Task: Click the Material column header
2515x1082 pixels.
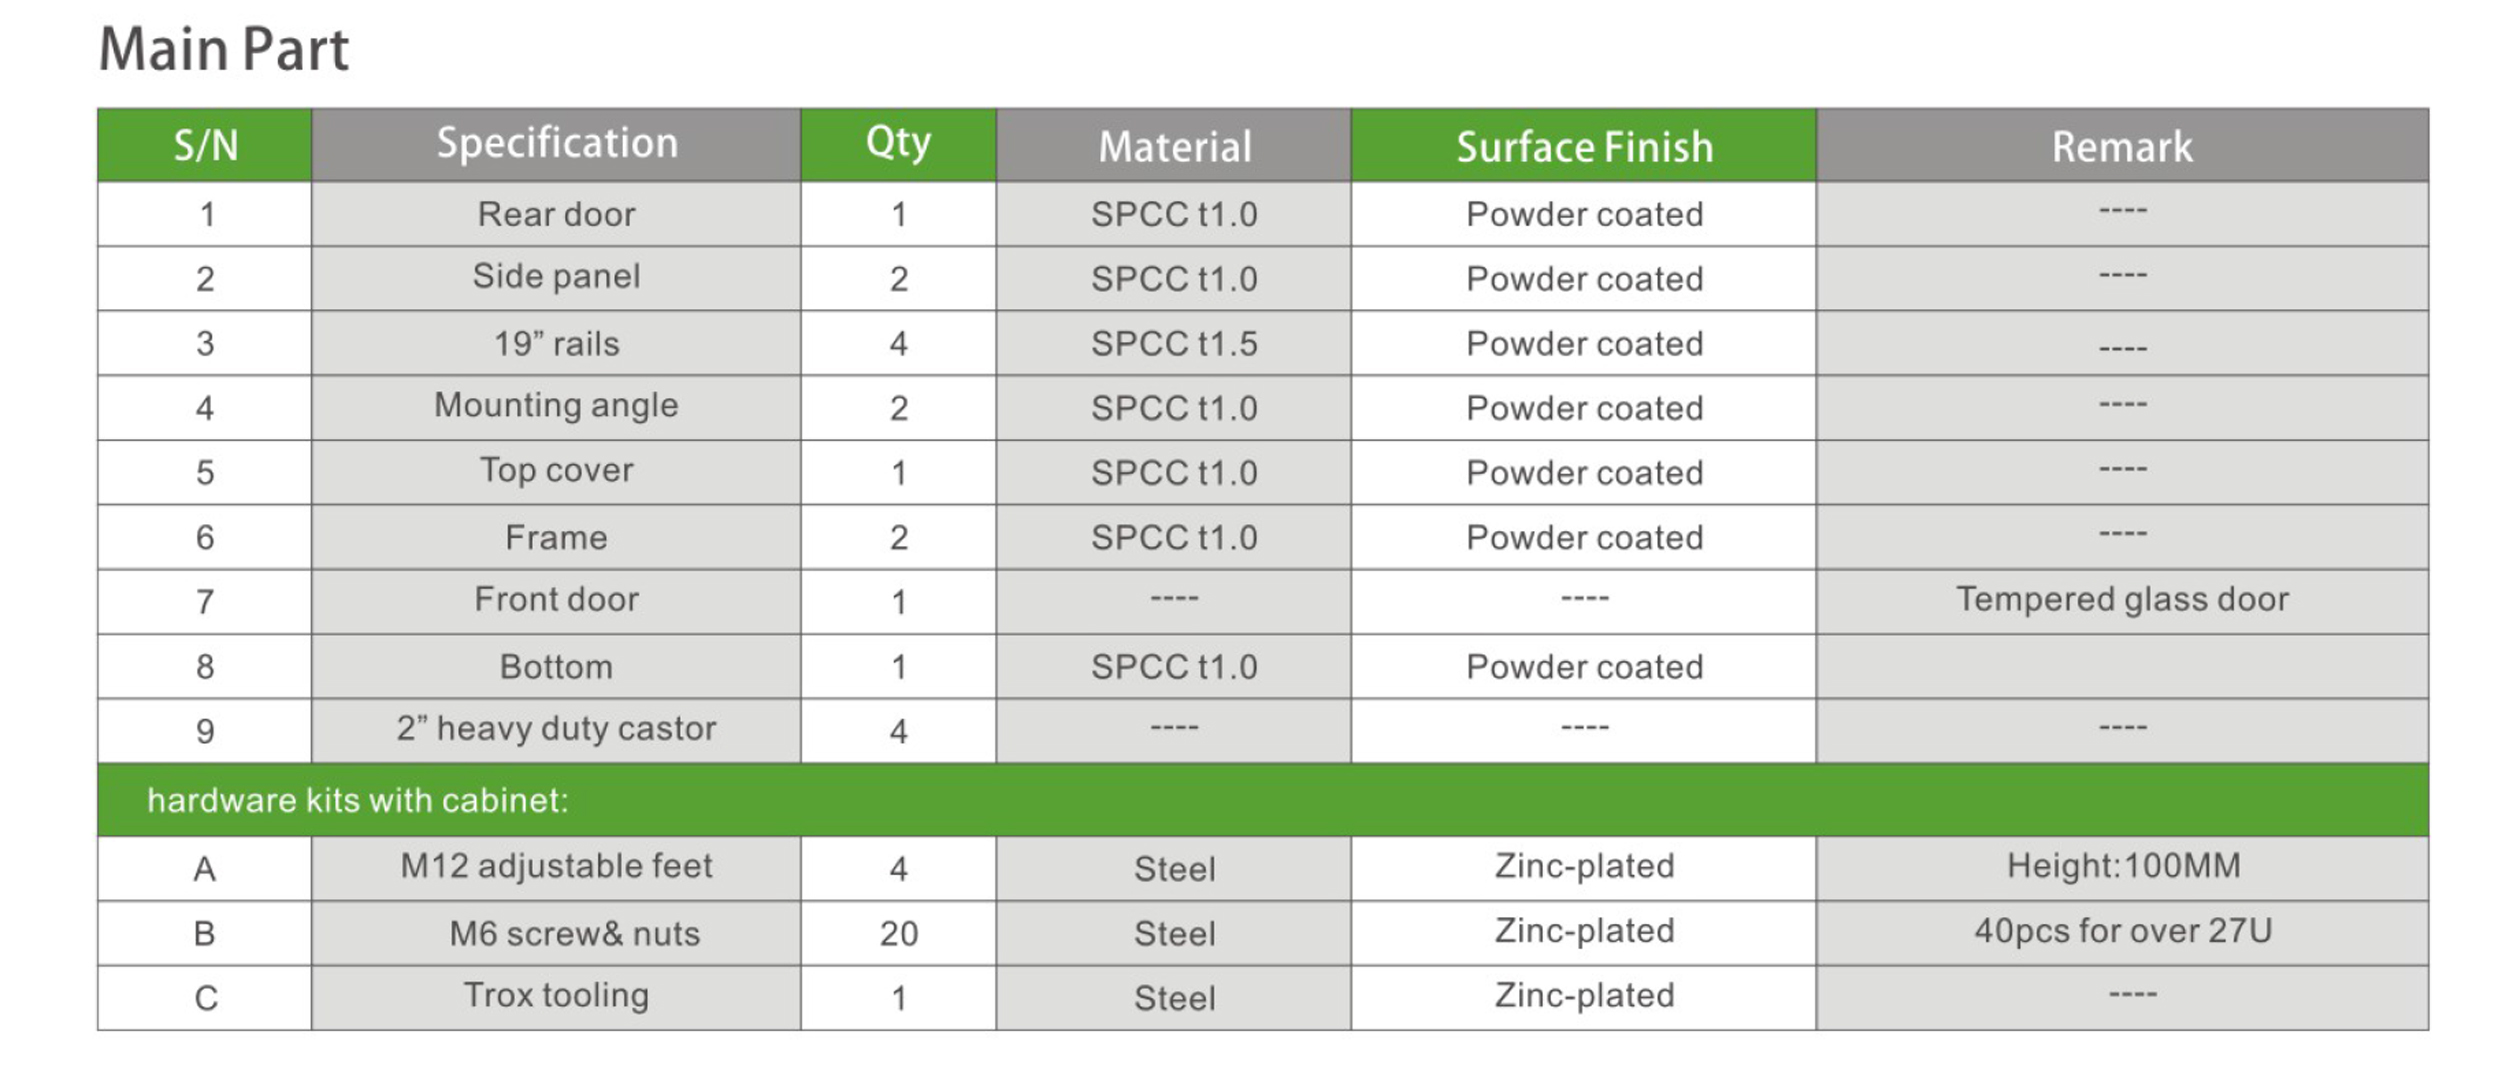Action: (1173, 147)
